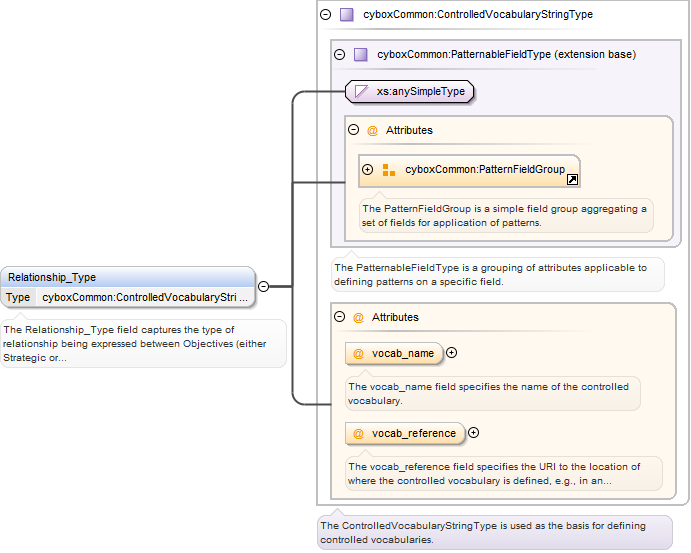Follow the PatternFieldGroup reference arrow icon
691x553 pixels.
(x=572, y=179)
